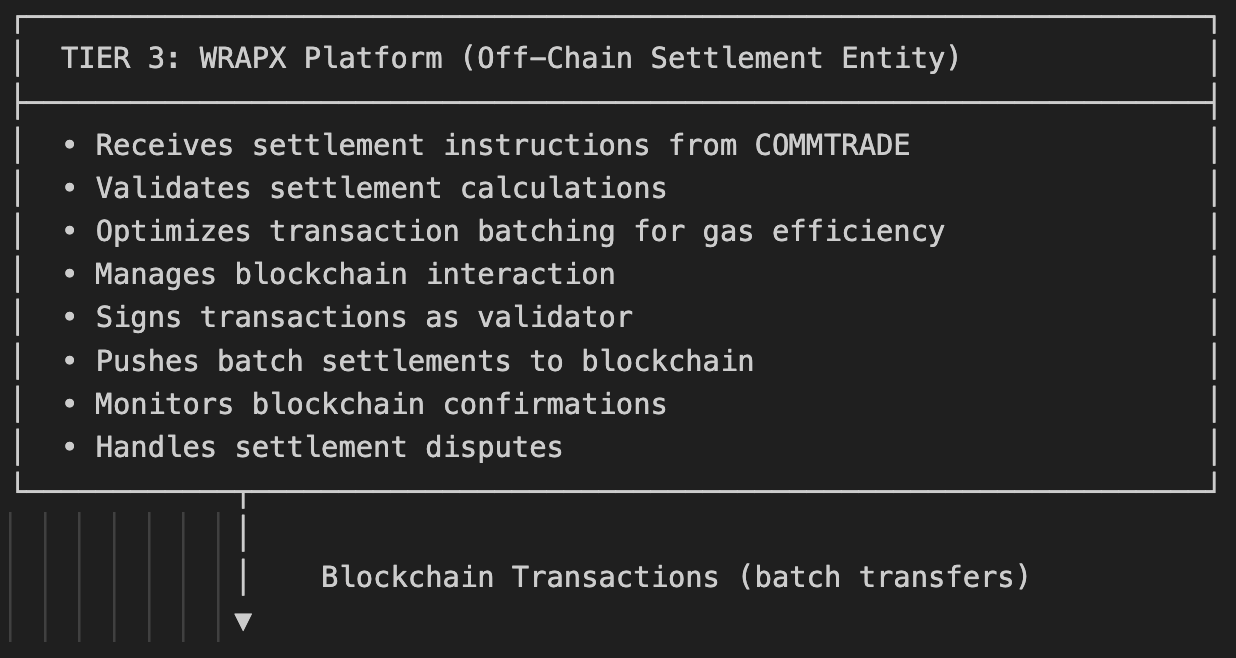The width and height of the screenshot is (1236, 658).
Task: Click the "Optimizes transaction batching" text
Action: click(355, 231)
